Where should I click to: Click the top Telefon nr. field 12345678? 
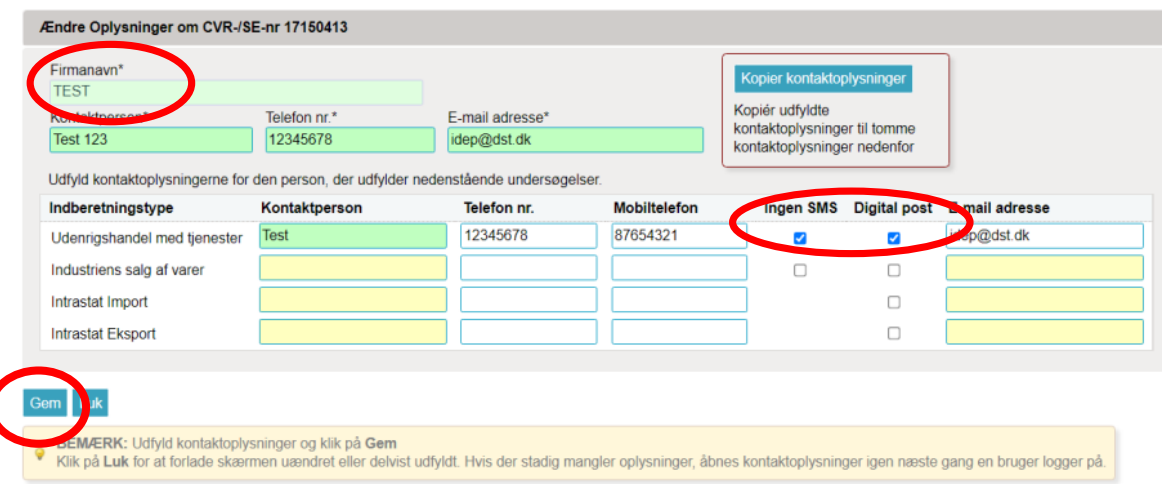click(350, 140)
